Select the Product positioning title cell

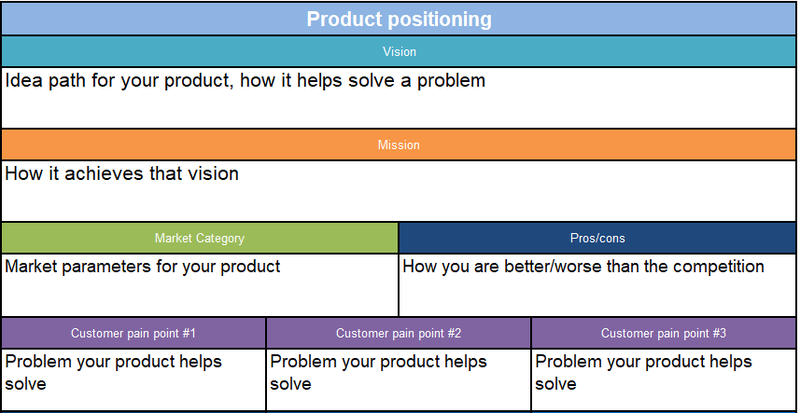pos(398,19)
